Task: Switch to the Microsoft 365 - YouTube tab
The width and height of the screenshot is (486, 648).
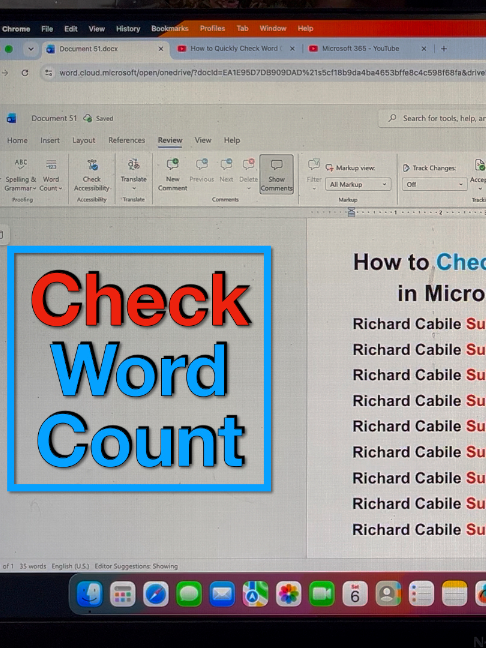Action: pos(360,48)
